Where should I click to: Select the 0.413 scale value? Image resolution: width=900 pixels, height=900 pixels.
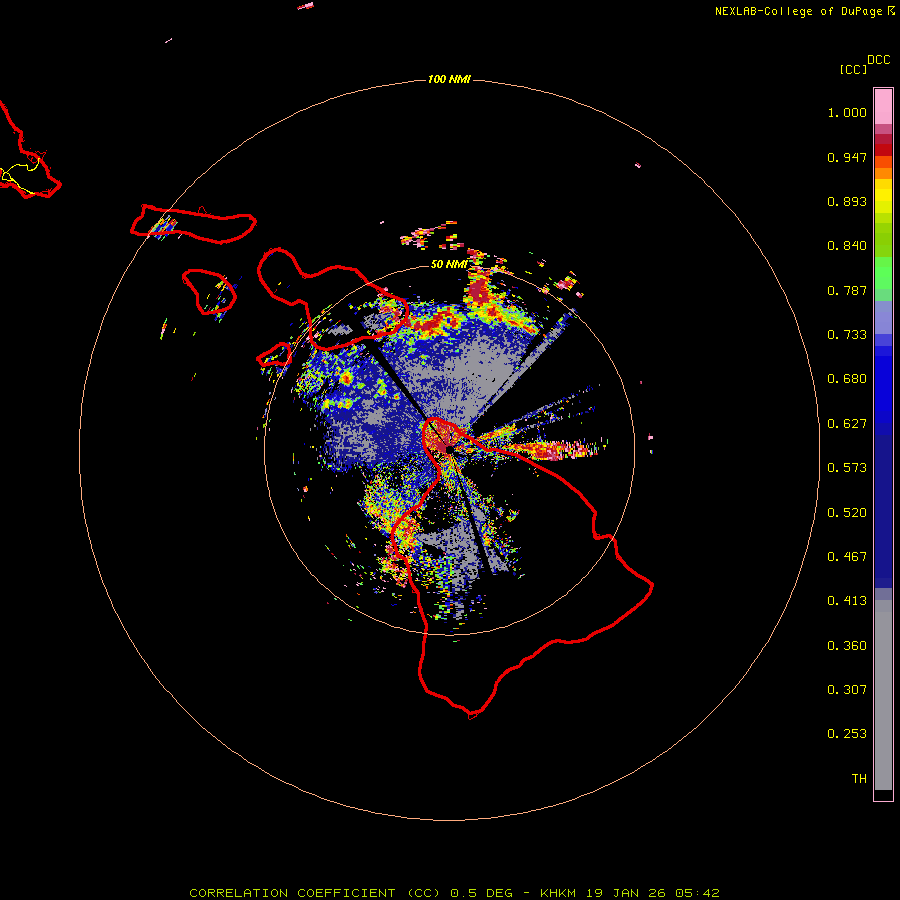tap(847, 601)
